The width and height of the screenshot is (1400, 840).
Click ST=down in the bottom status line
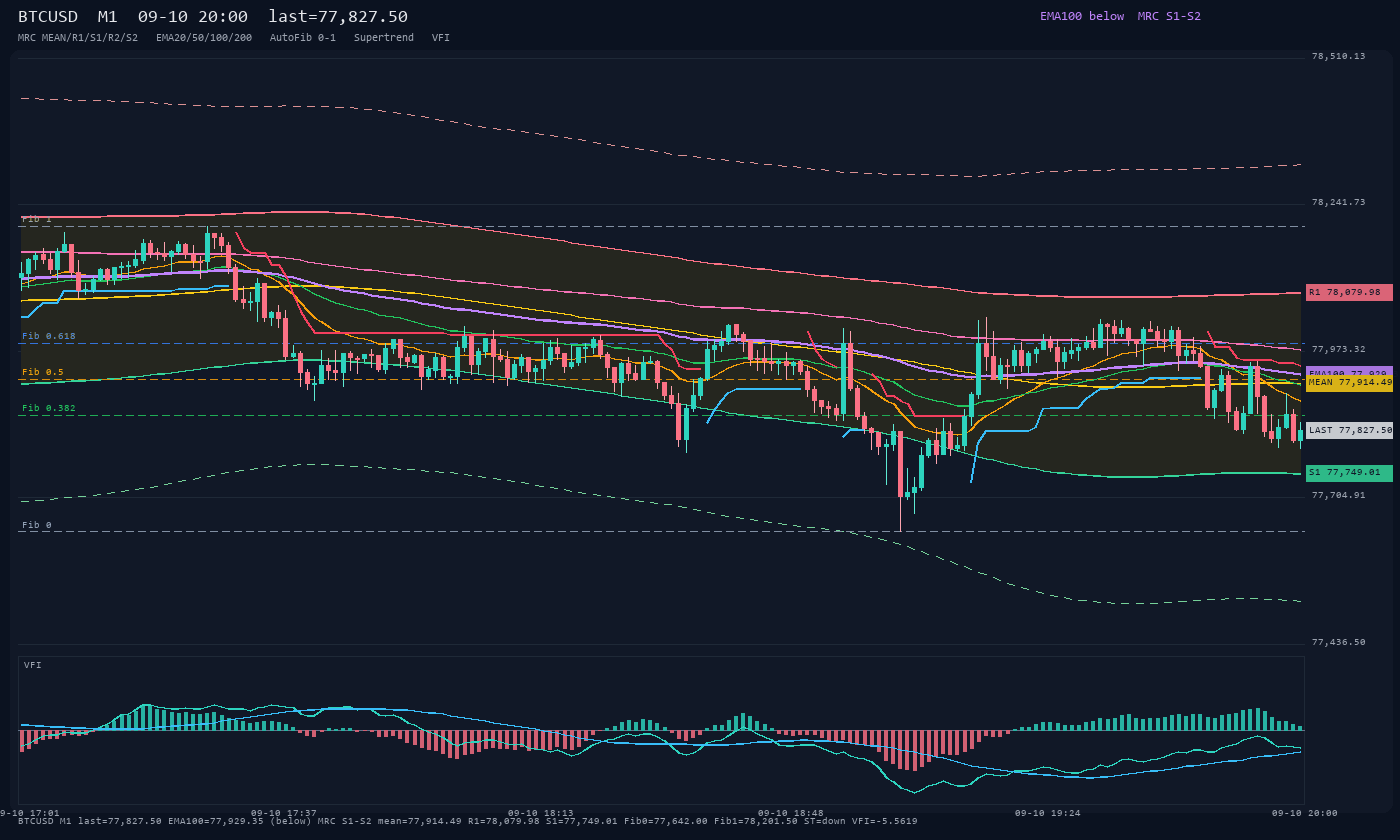pos(824,821)
